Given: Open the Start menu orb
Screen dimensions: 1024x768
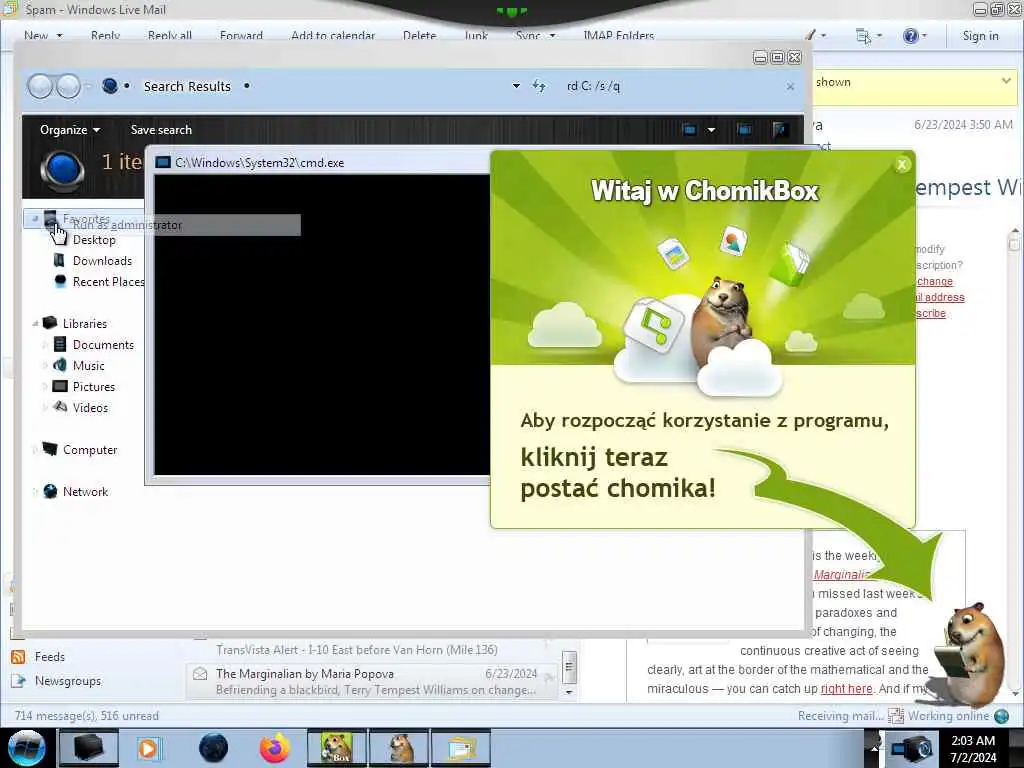Looking at the screenshot, I should click(x=26, y=748).
